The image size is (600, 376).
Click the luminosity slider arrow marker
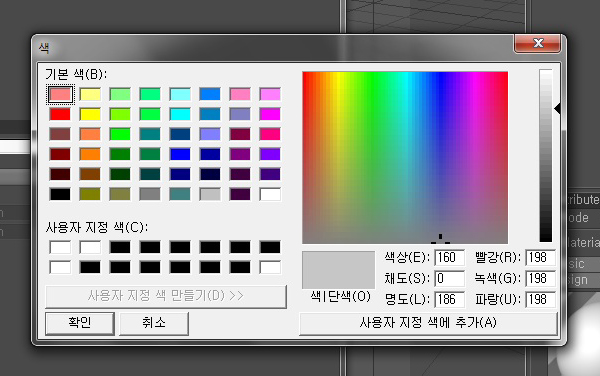(558, 109)
